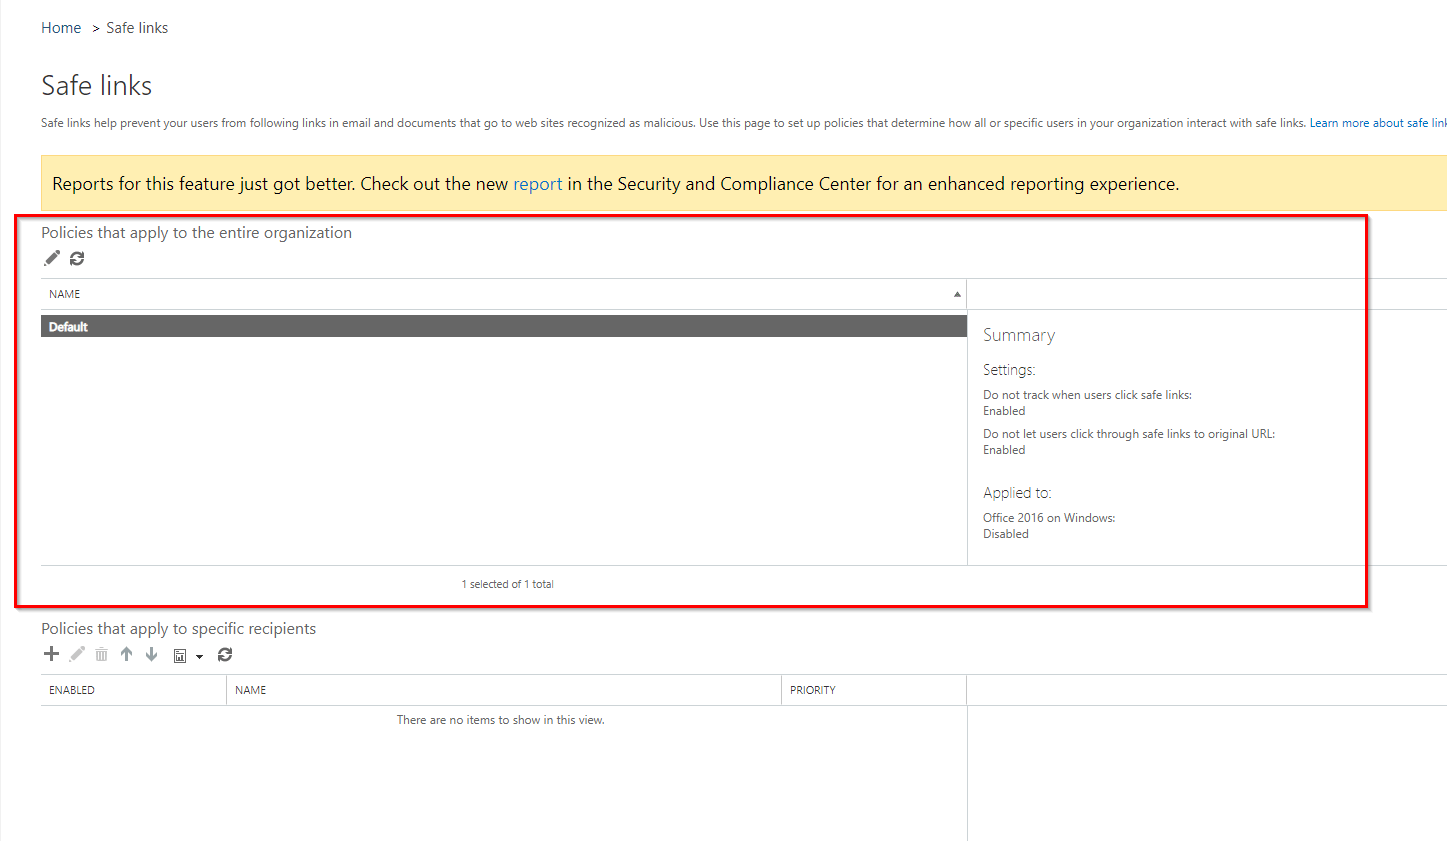
Task: Select Safe links in the breadcrumb trail
Action: 137,27
